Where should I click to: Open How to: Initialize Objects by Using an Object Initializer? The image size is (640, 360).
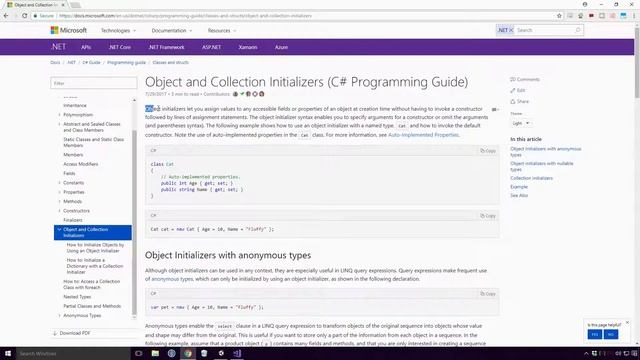click(95, 248)
